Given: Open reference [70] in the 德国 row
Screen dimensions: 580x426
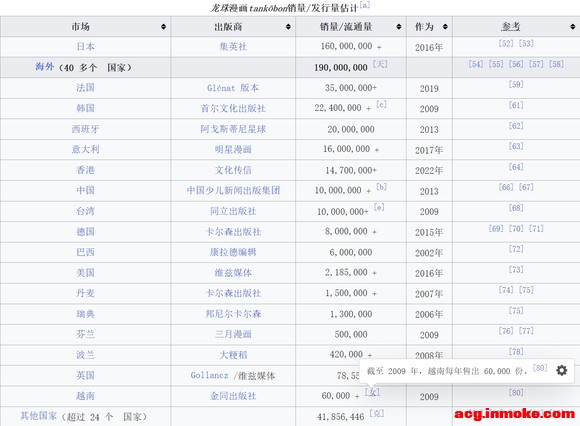Looking at the screenshot, I should click(x=516, y=229).
